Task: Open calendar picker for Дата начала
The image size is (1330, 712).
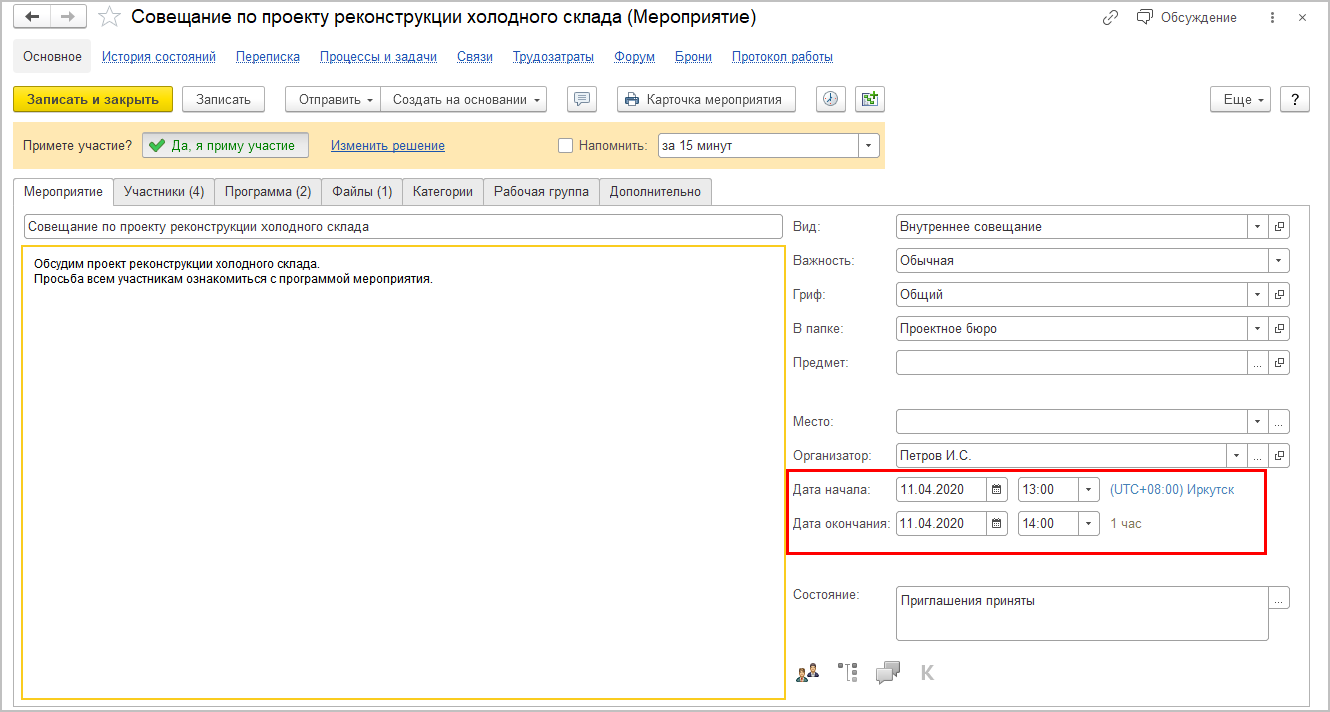Action: coord(997,490)
